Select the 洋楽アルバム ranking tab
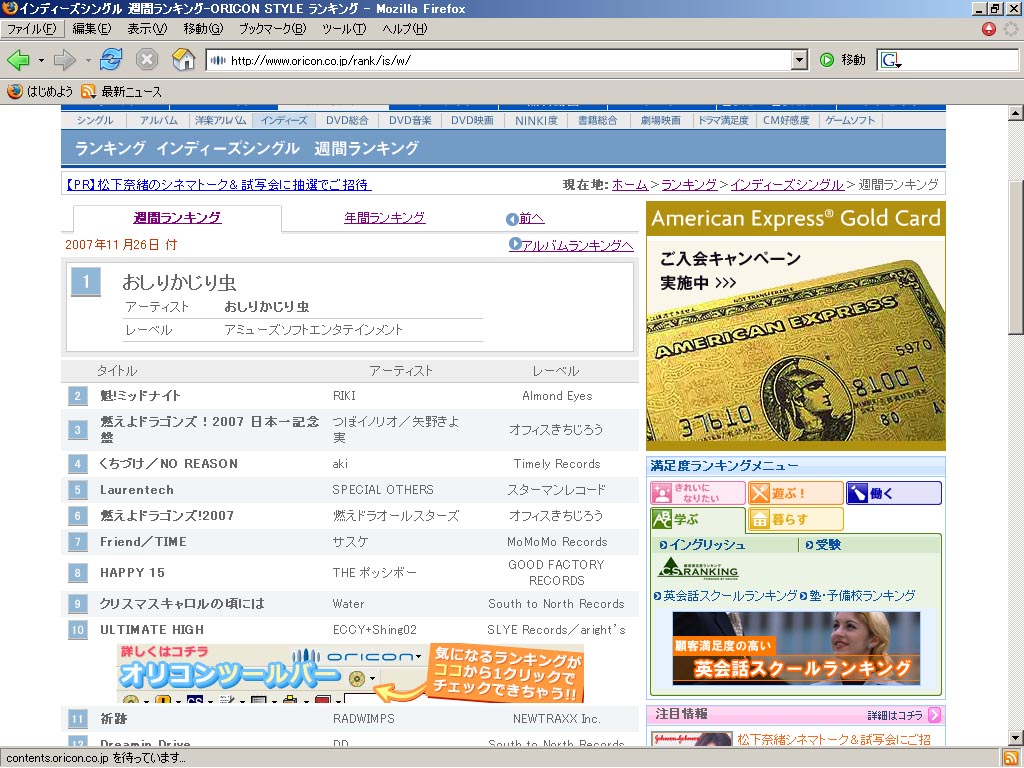1024x768 pixels. pos(221,120)
